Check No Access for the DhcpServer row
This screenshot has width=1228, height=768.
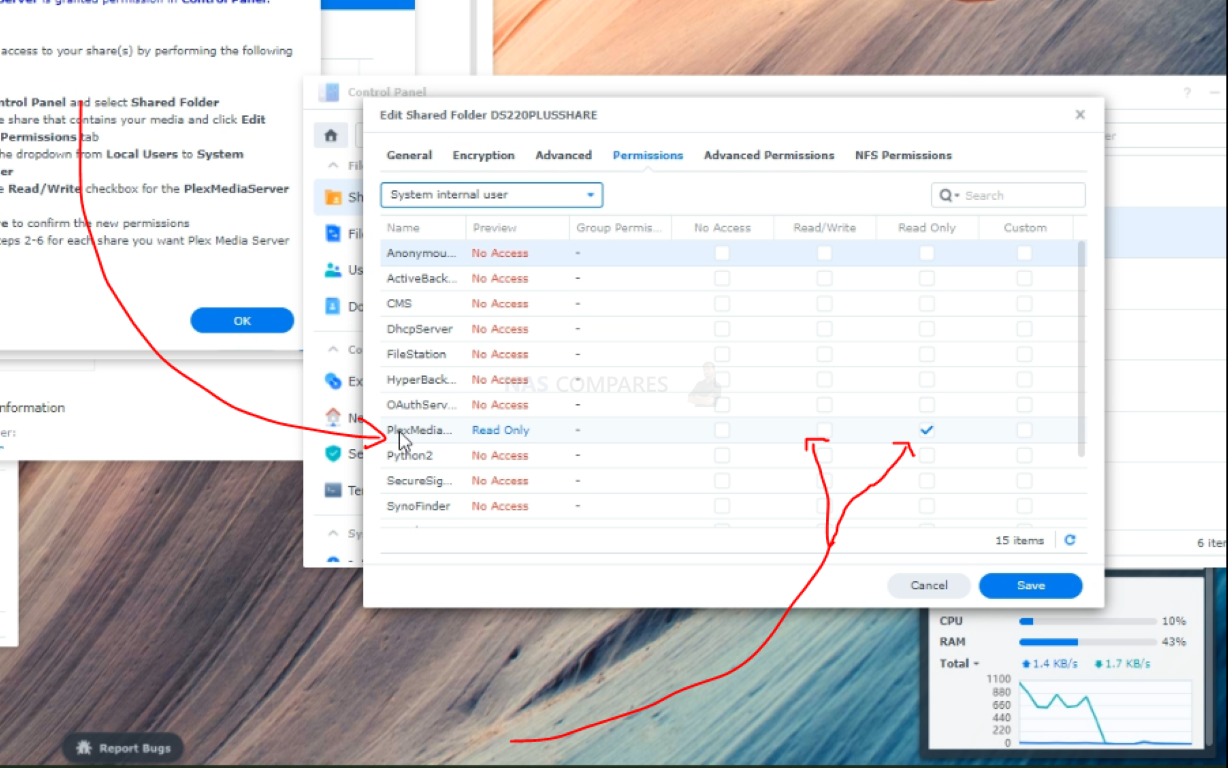point(722,329)
